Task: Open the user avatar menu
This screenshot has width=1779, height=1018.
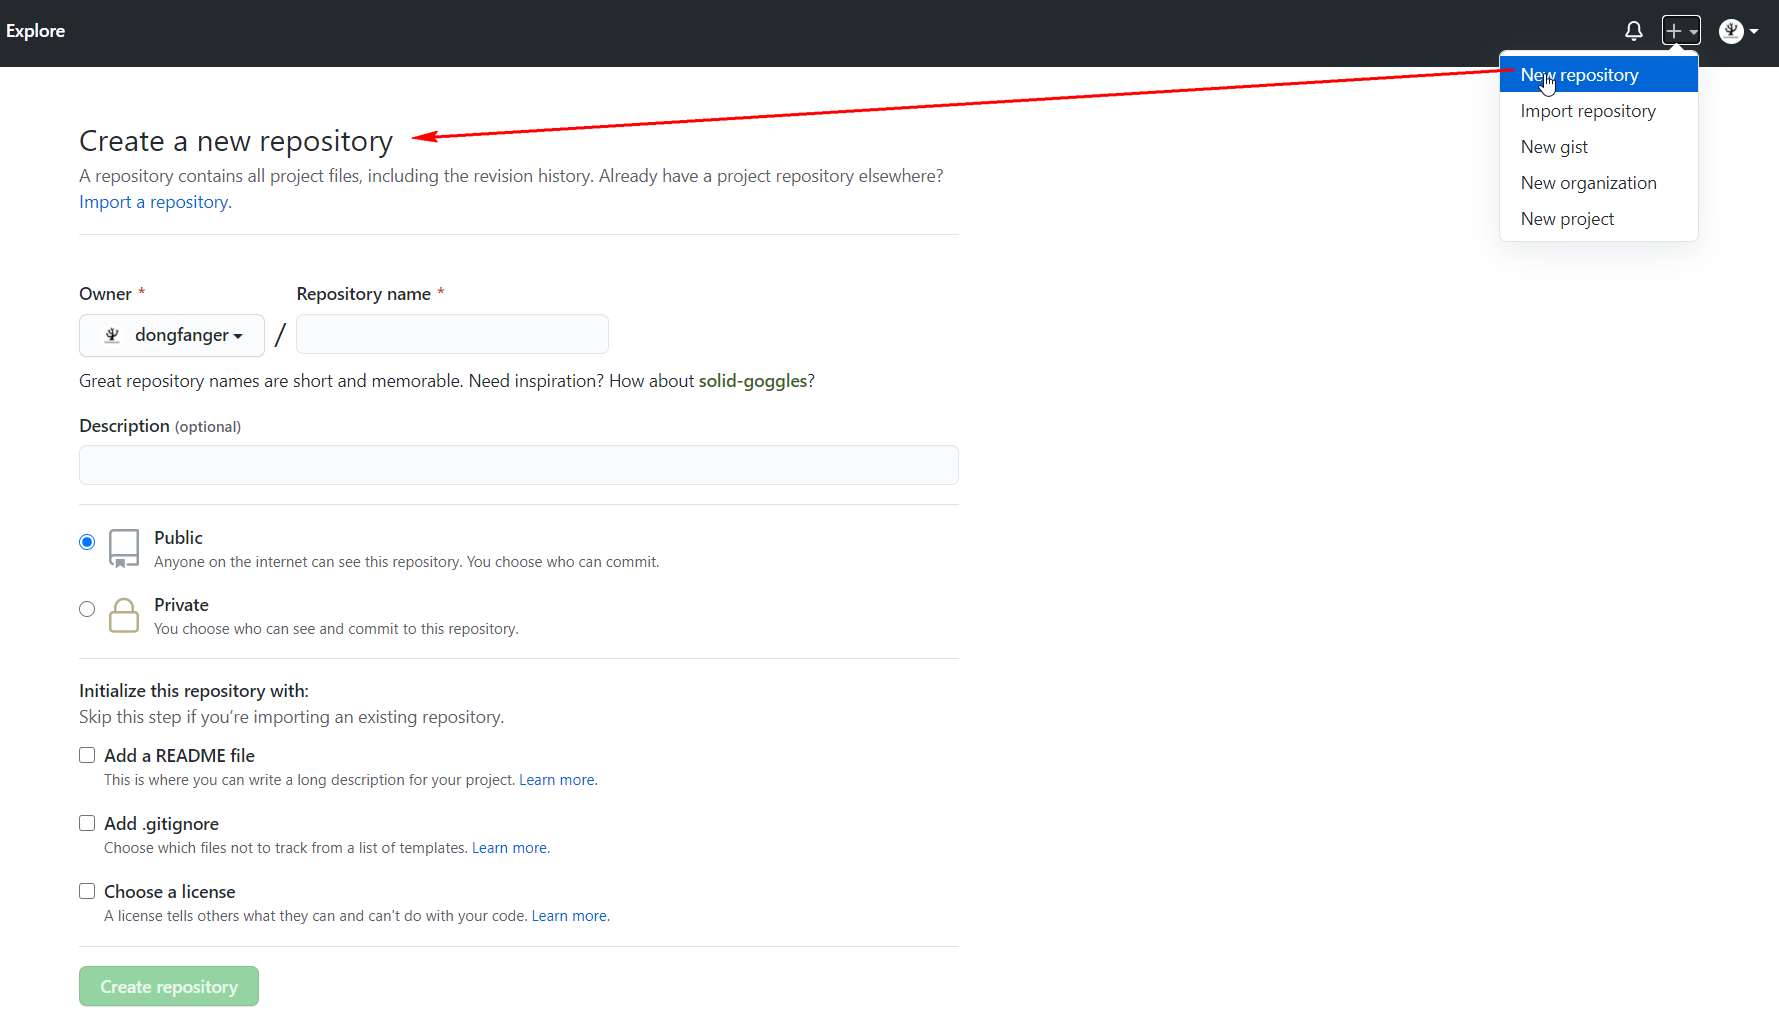Action: pyautogui.click(x=1738, y=31)
